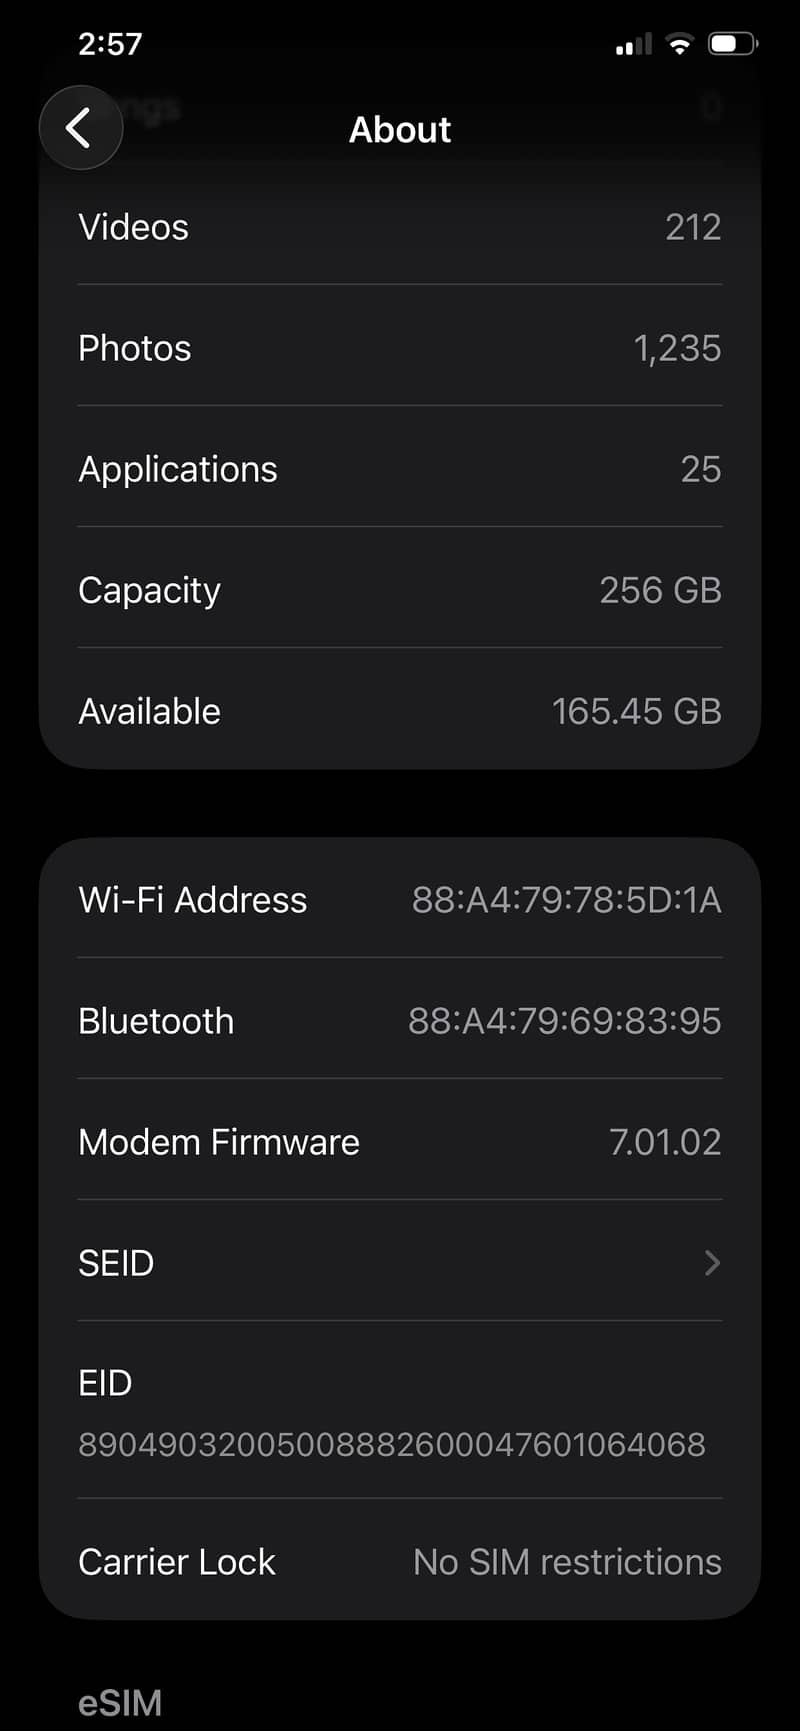
Task: Tap the clock time in status bar
Action: pyautogui.click(x=110, y=44)
